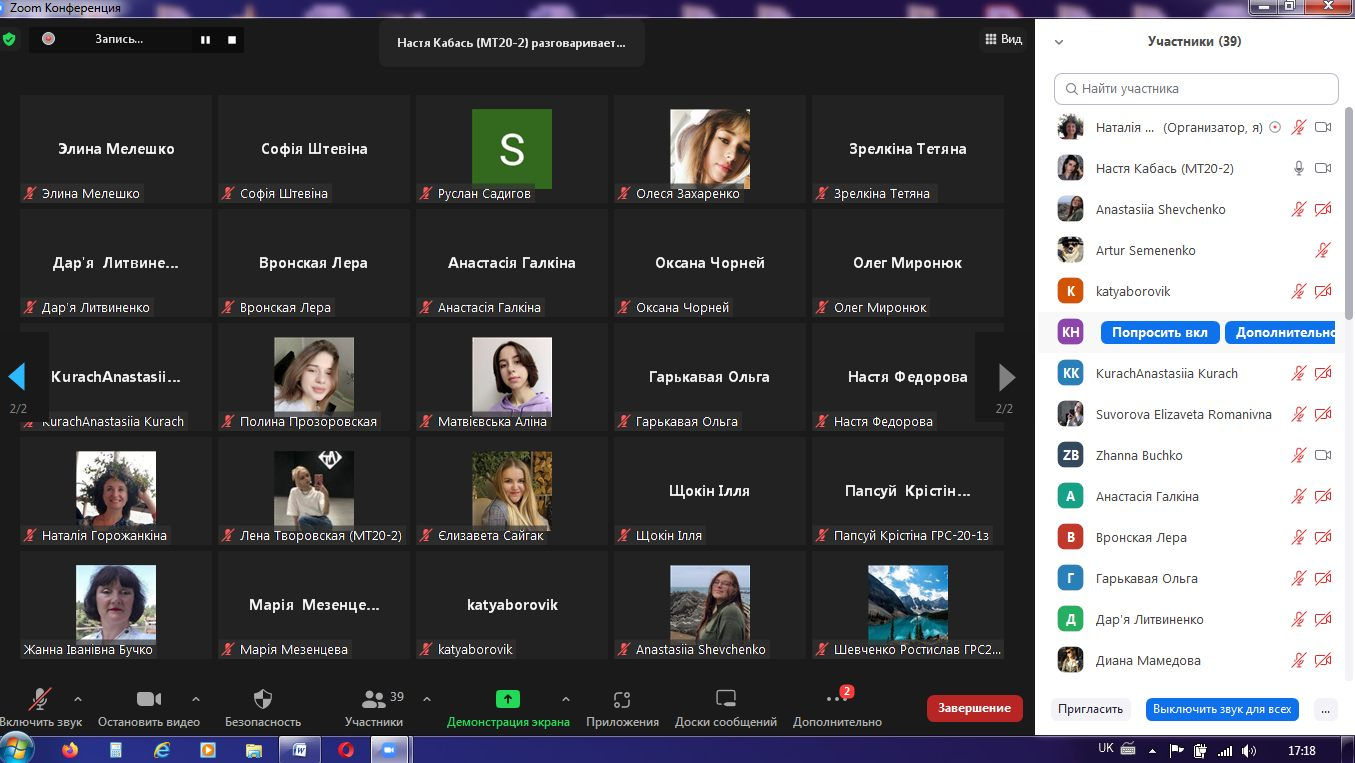Toggle the Участники panel in toolbar
This screenshot has height=763, width=1355.
(374, 707)
